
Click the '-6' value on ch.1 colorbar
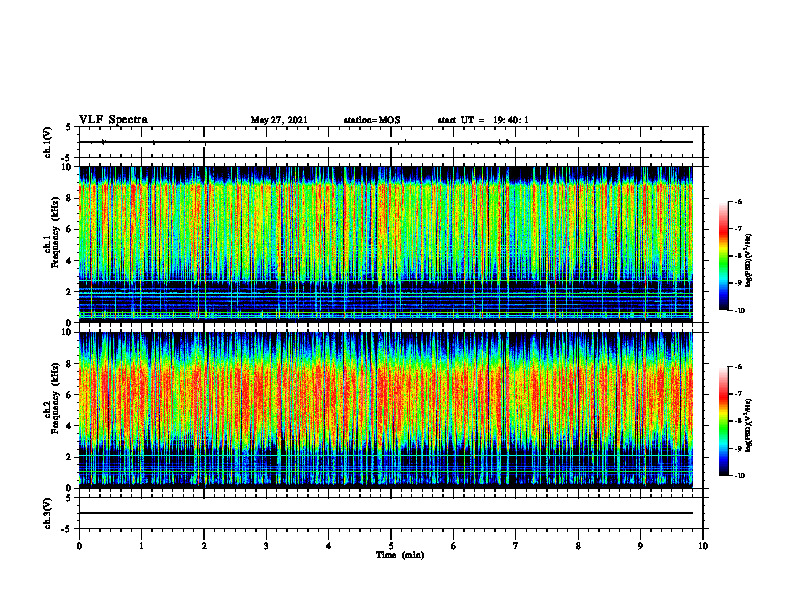[x=739, y=201]
